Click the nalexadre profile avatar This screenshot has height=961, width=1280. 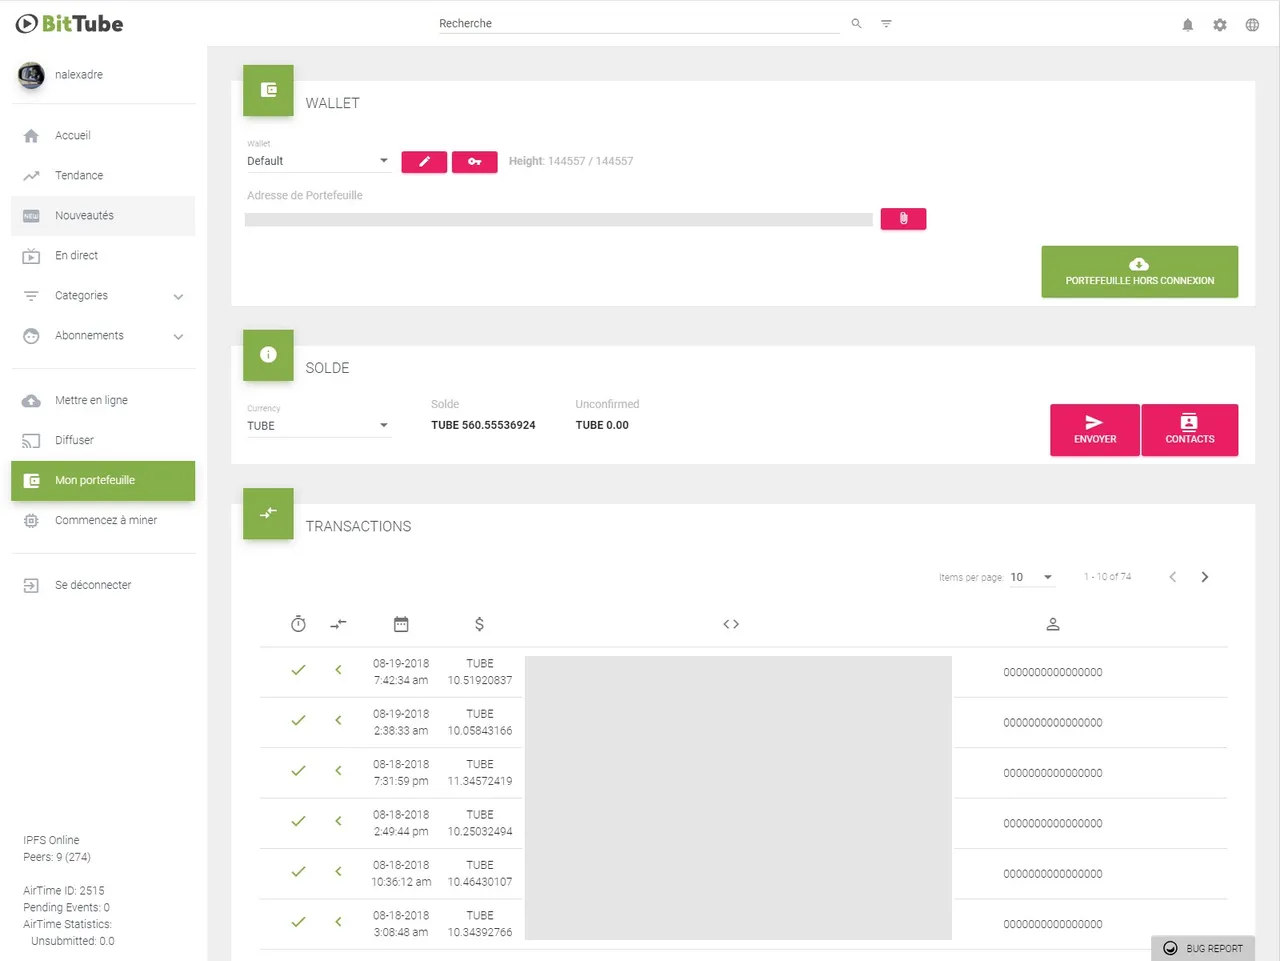[31, 75]
